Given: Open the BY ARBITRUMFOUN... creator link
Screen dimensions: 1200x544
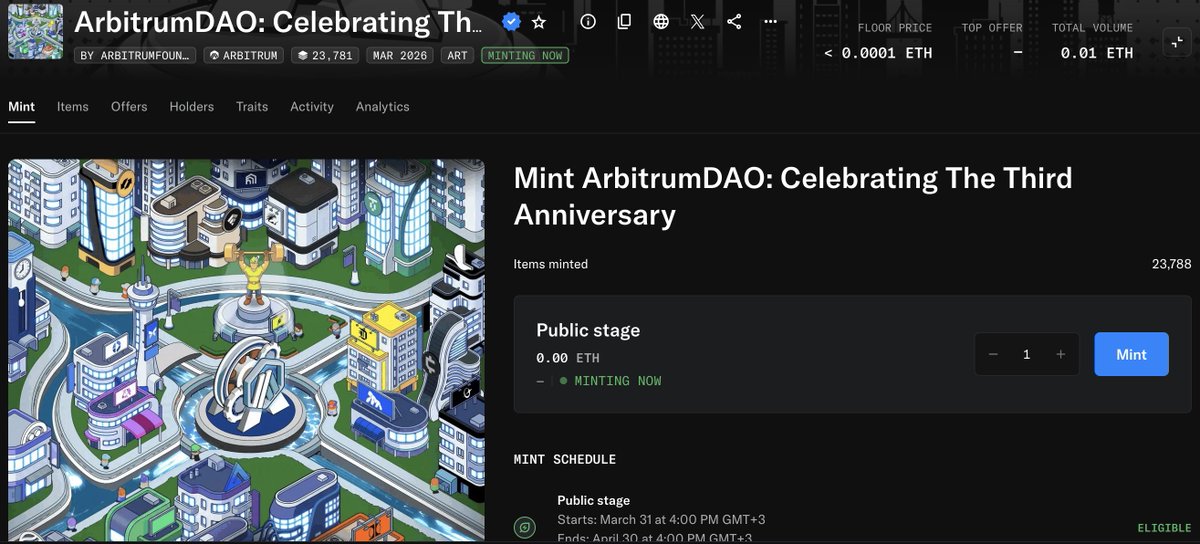Looking at the screenshot, I should (x=134, y=55).
